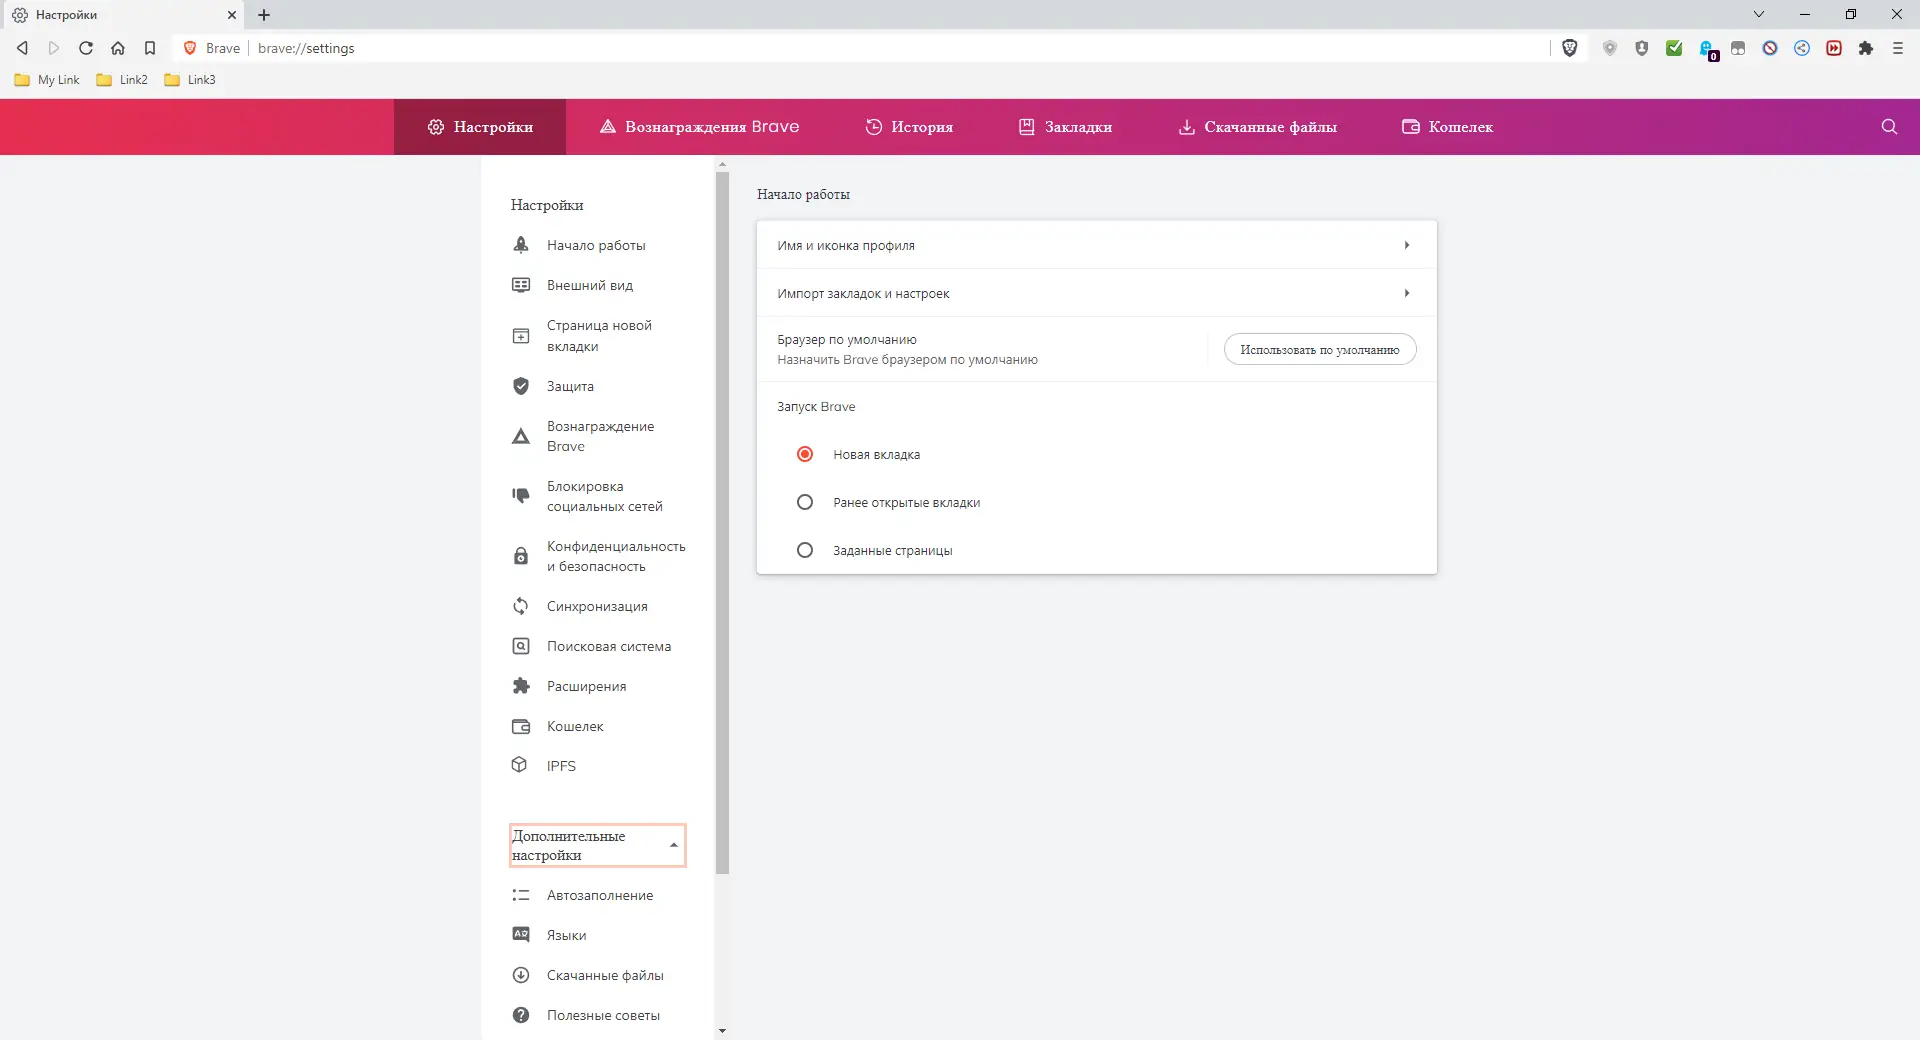The height and width of the screenshot is (1040, 1920).
Task: Click the search magnifier in the settings header
Action: (x=1889, y=127)
